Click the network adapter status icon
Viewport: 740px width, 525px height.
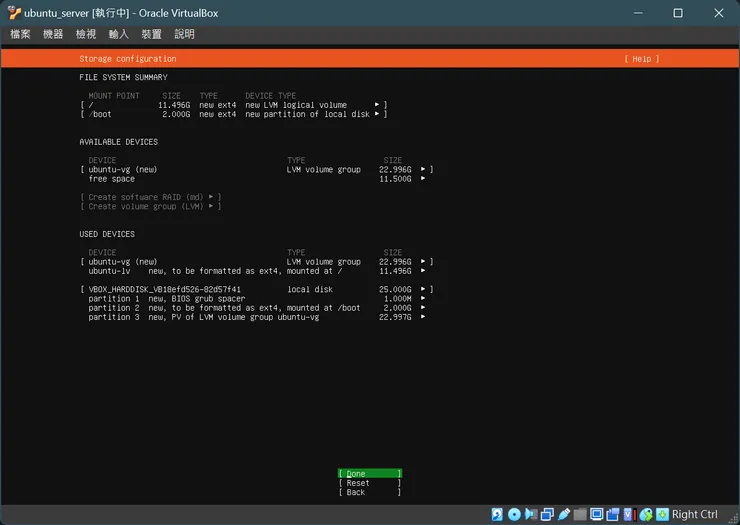tap(548, 514)
